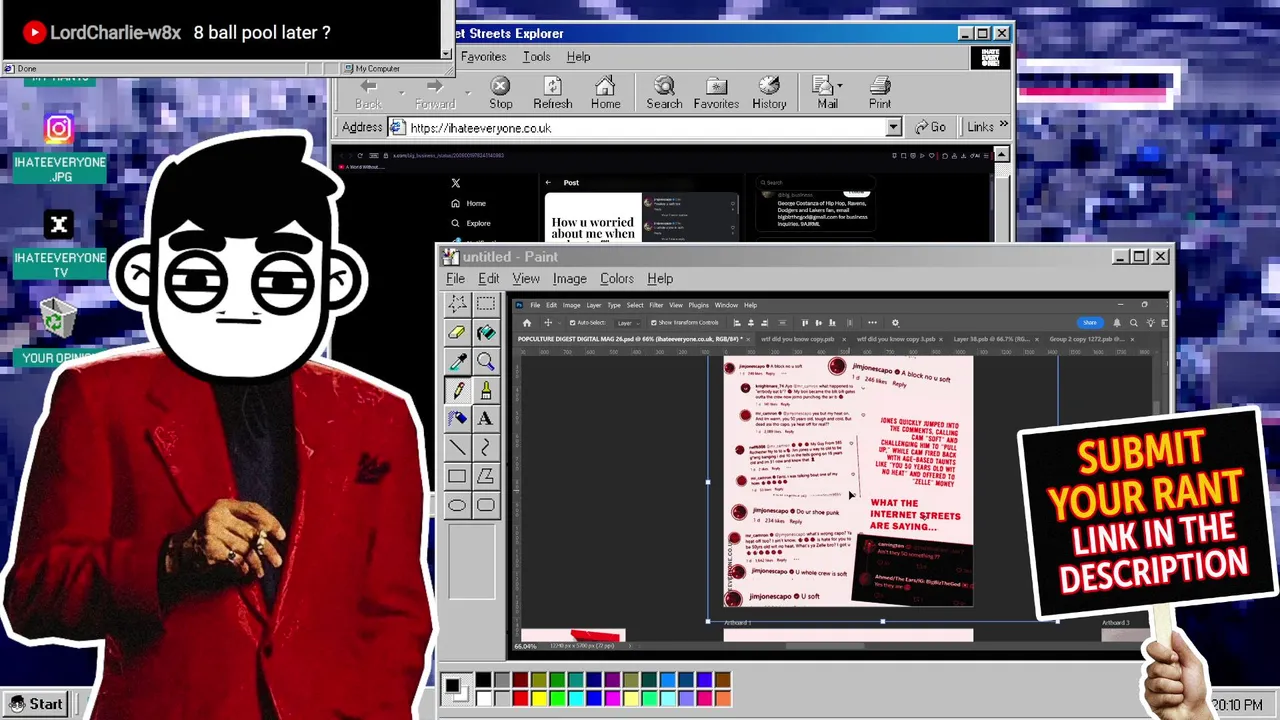Click the browser Forward button
This screenshot has height=720, width=1280.
tap(435, 94)
